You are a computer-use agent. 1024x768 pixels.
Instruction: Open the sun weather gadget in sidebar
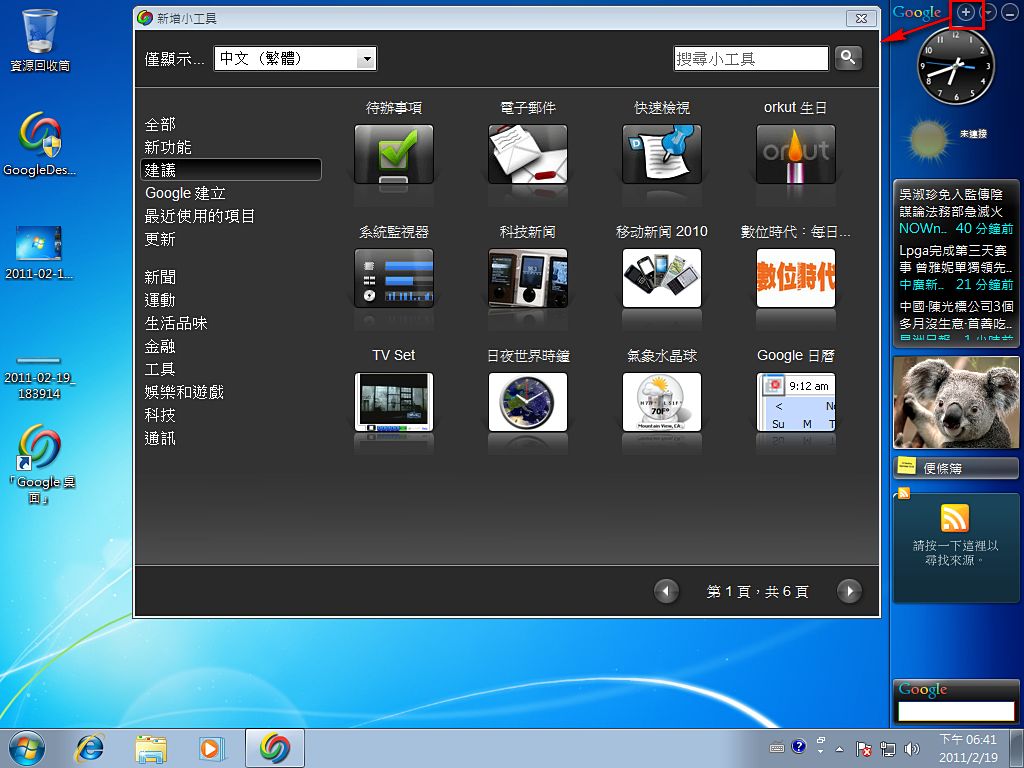pos(929,139)
